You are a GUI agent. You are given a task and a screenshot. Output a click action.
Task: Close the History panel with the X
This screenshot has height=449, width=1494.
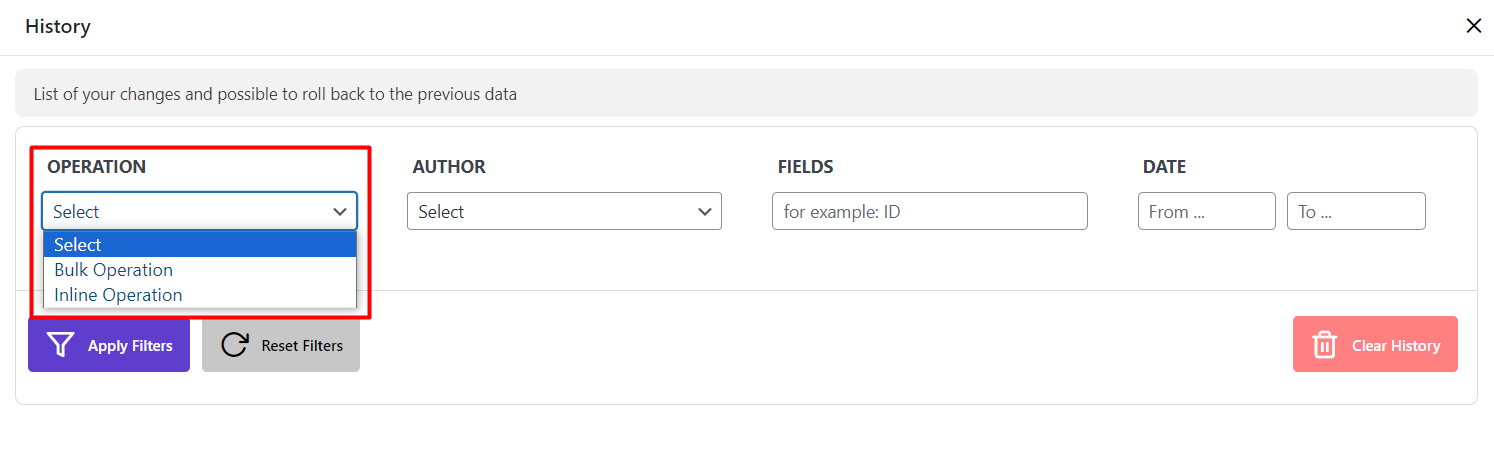pyautogui.click(x=1473, y=26)
